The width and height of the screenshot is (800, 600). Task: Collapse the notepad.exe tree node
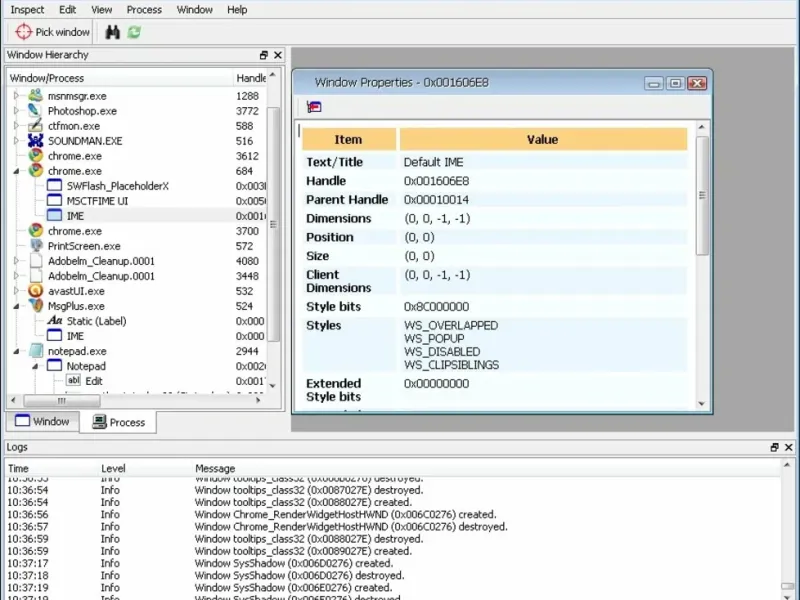16,351
